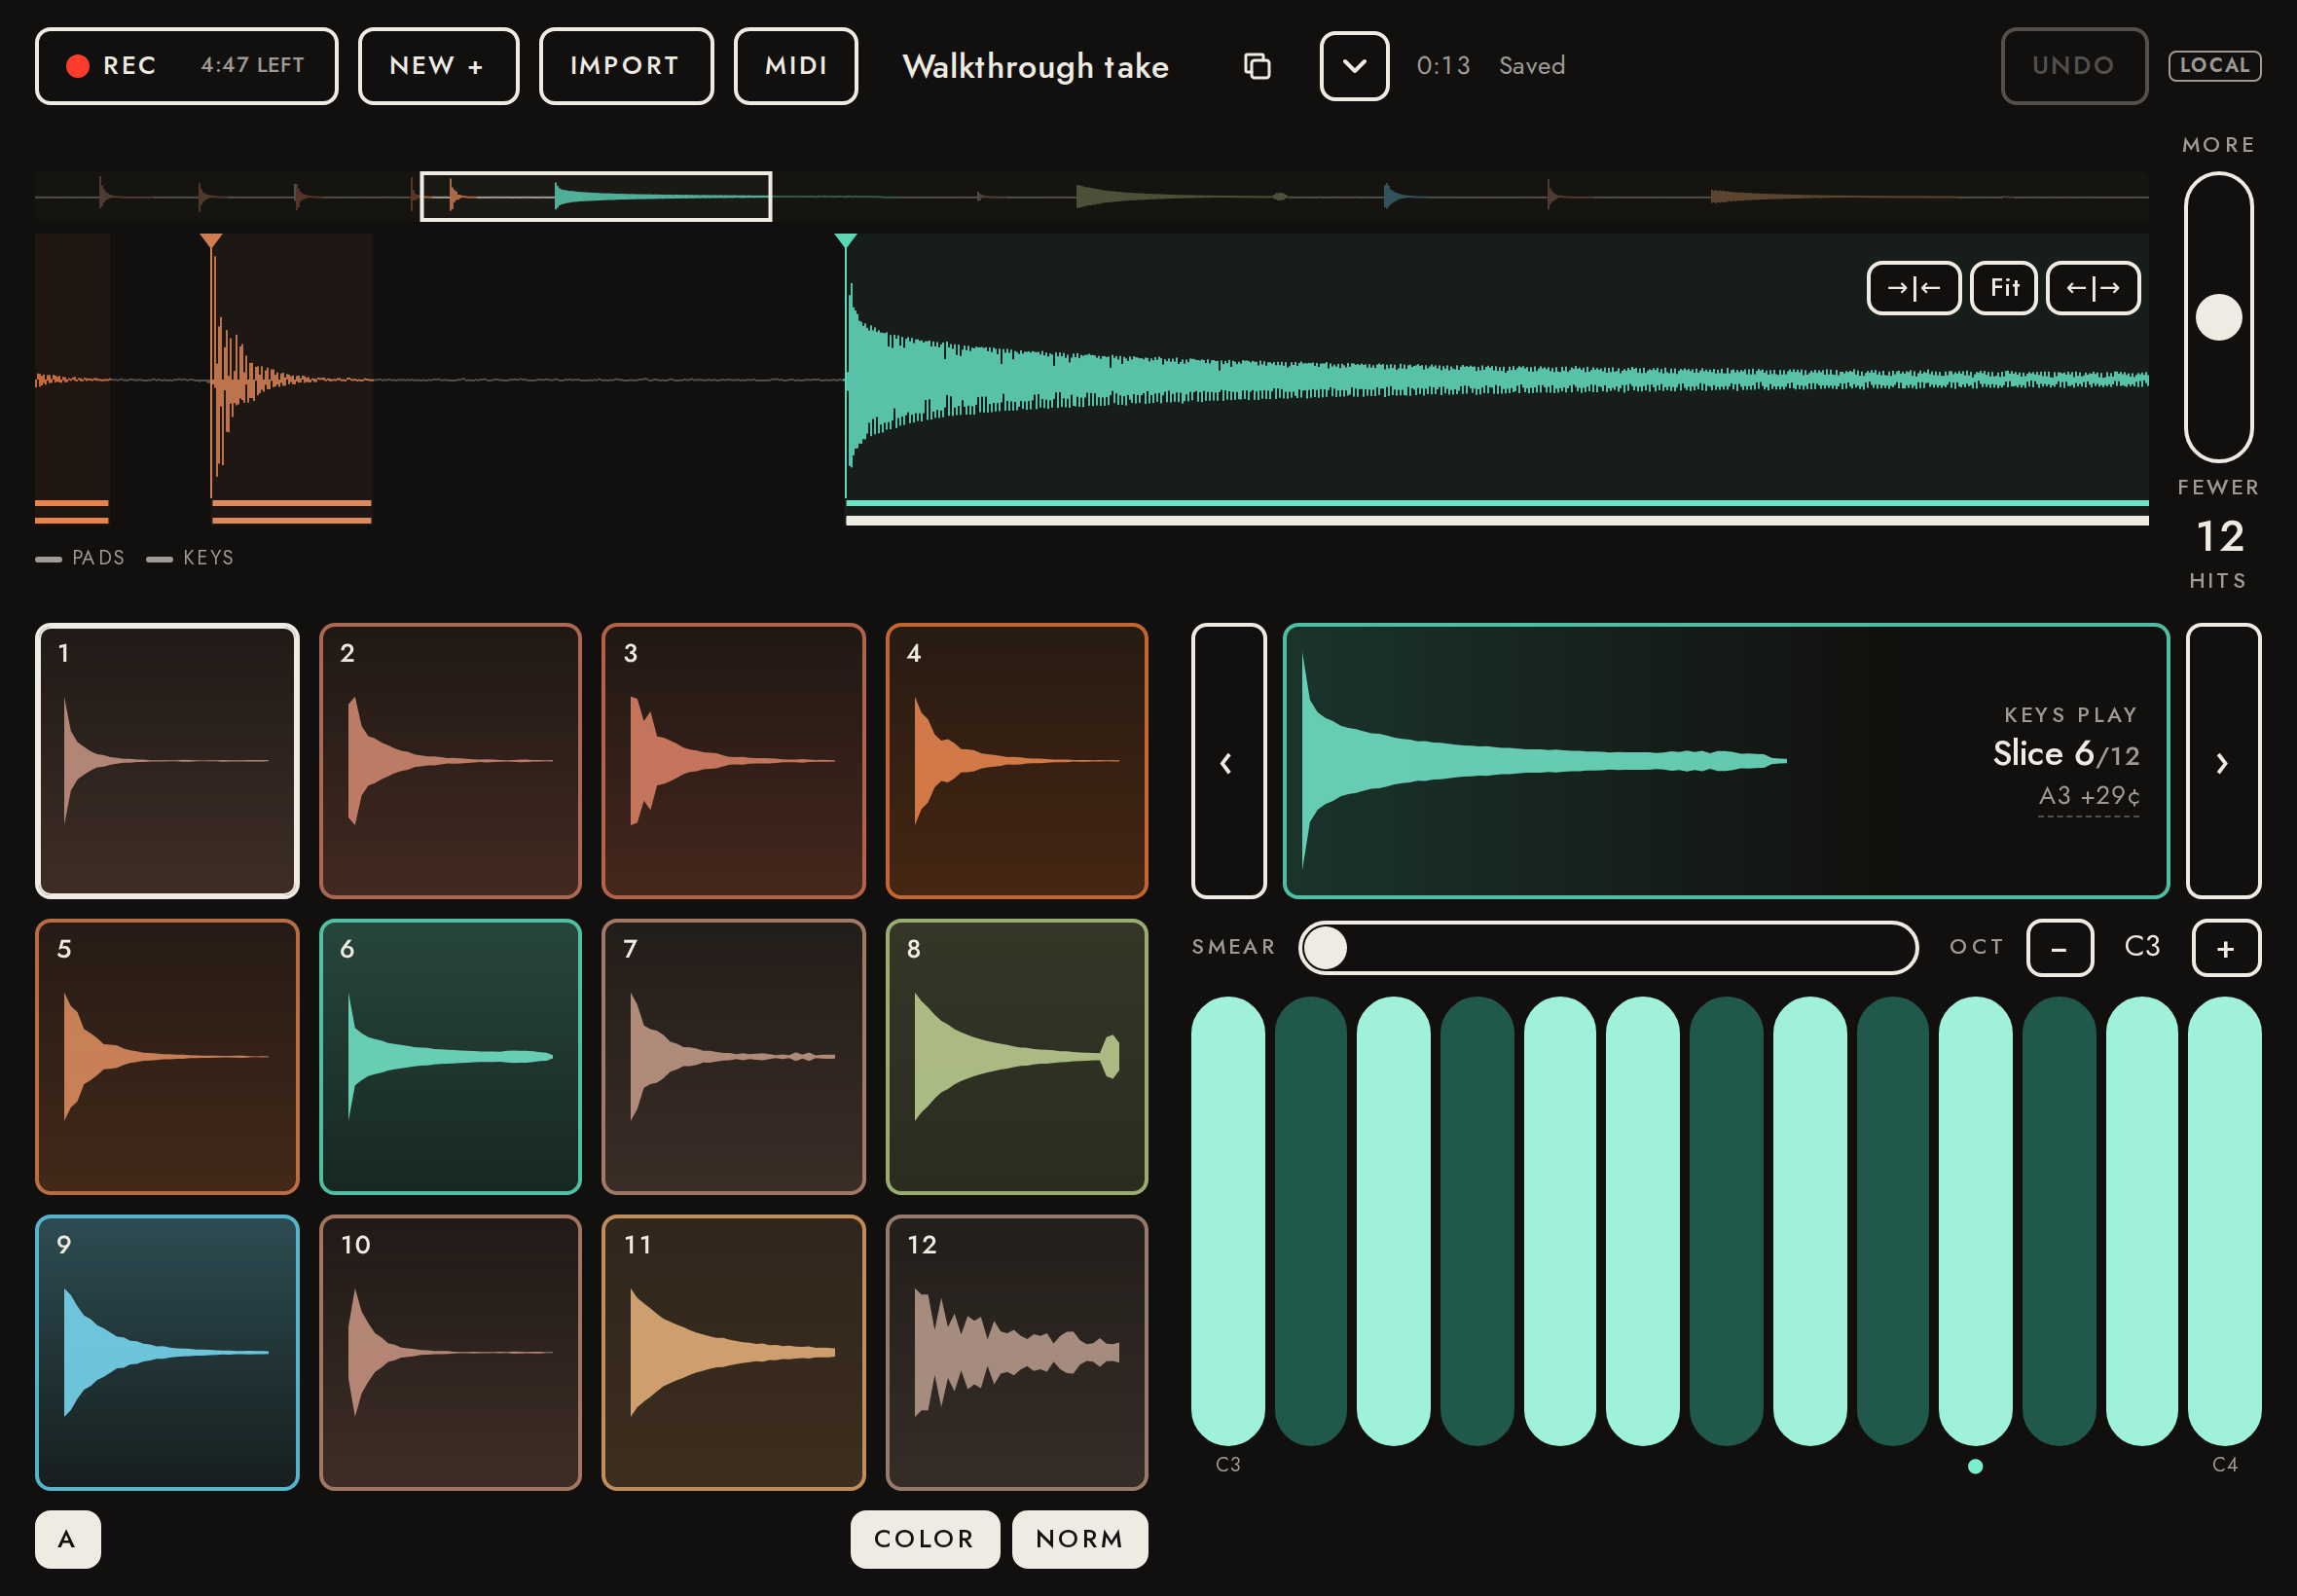The height and width of the screenshot is (1596, 2297).
Task: Open MIDI settings
Action: [796, 66]
